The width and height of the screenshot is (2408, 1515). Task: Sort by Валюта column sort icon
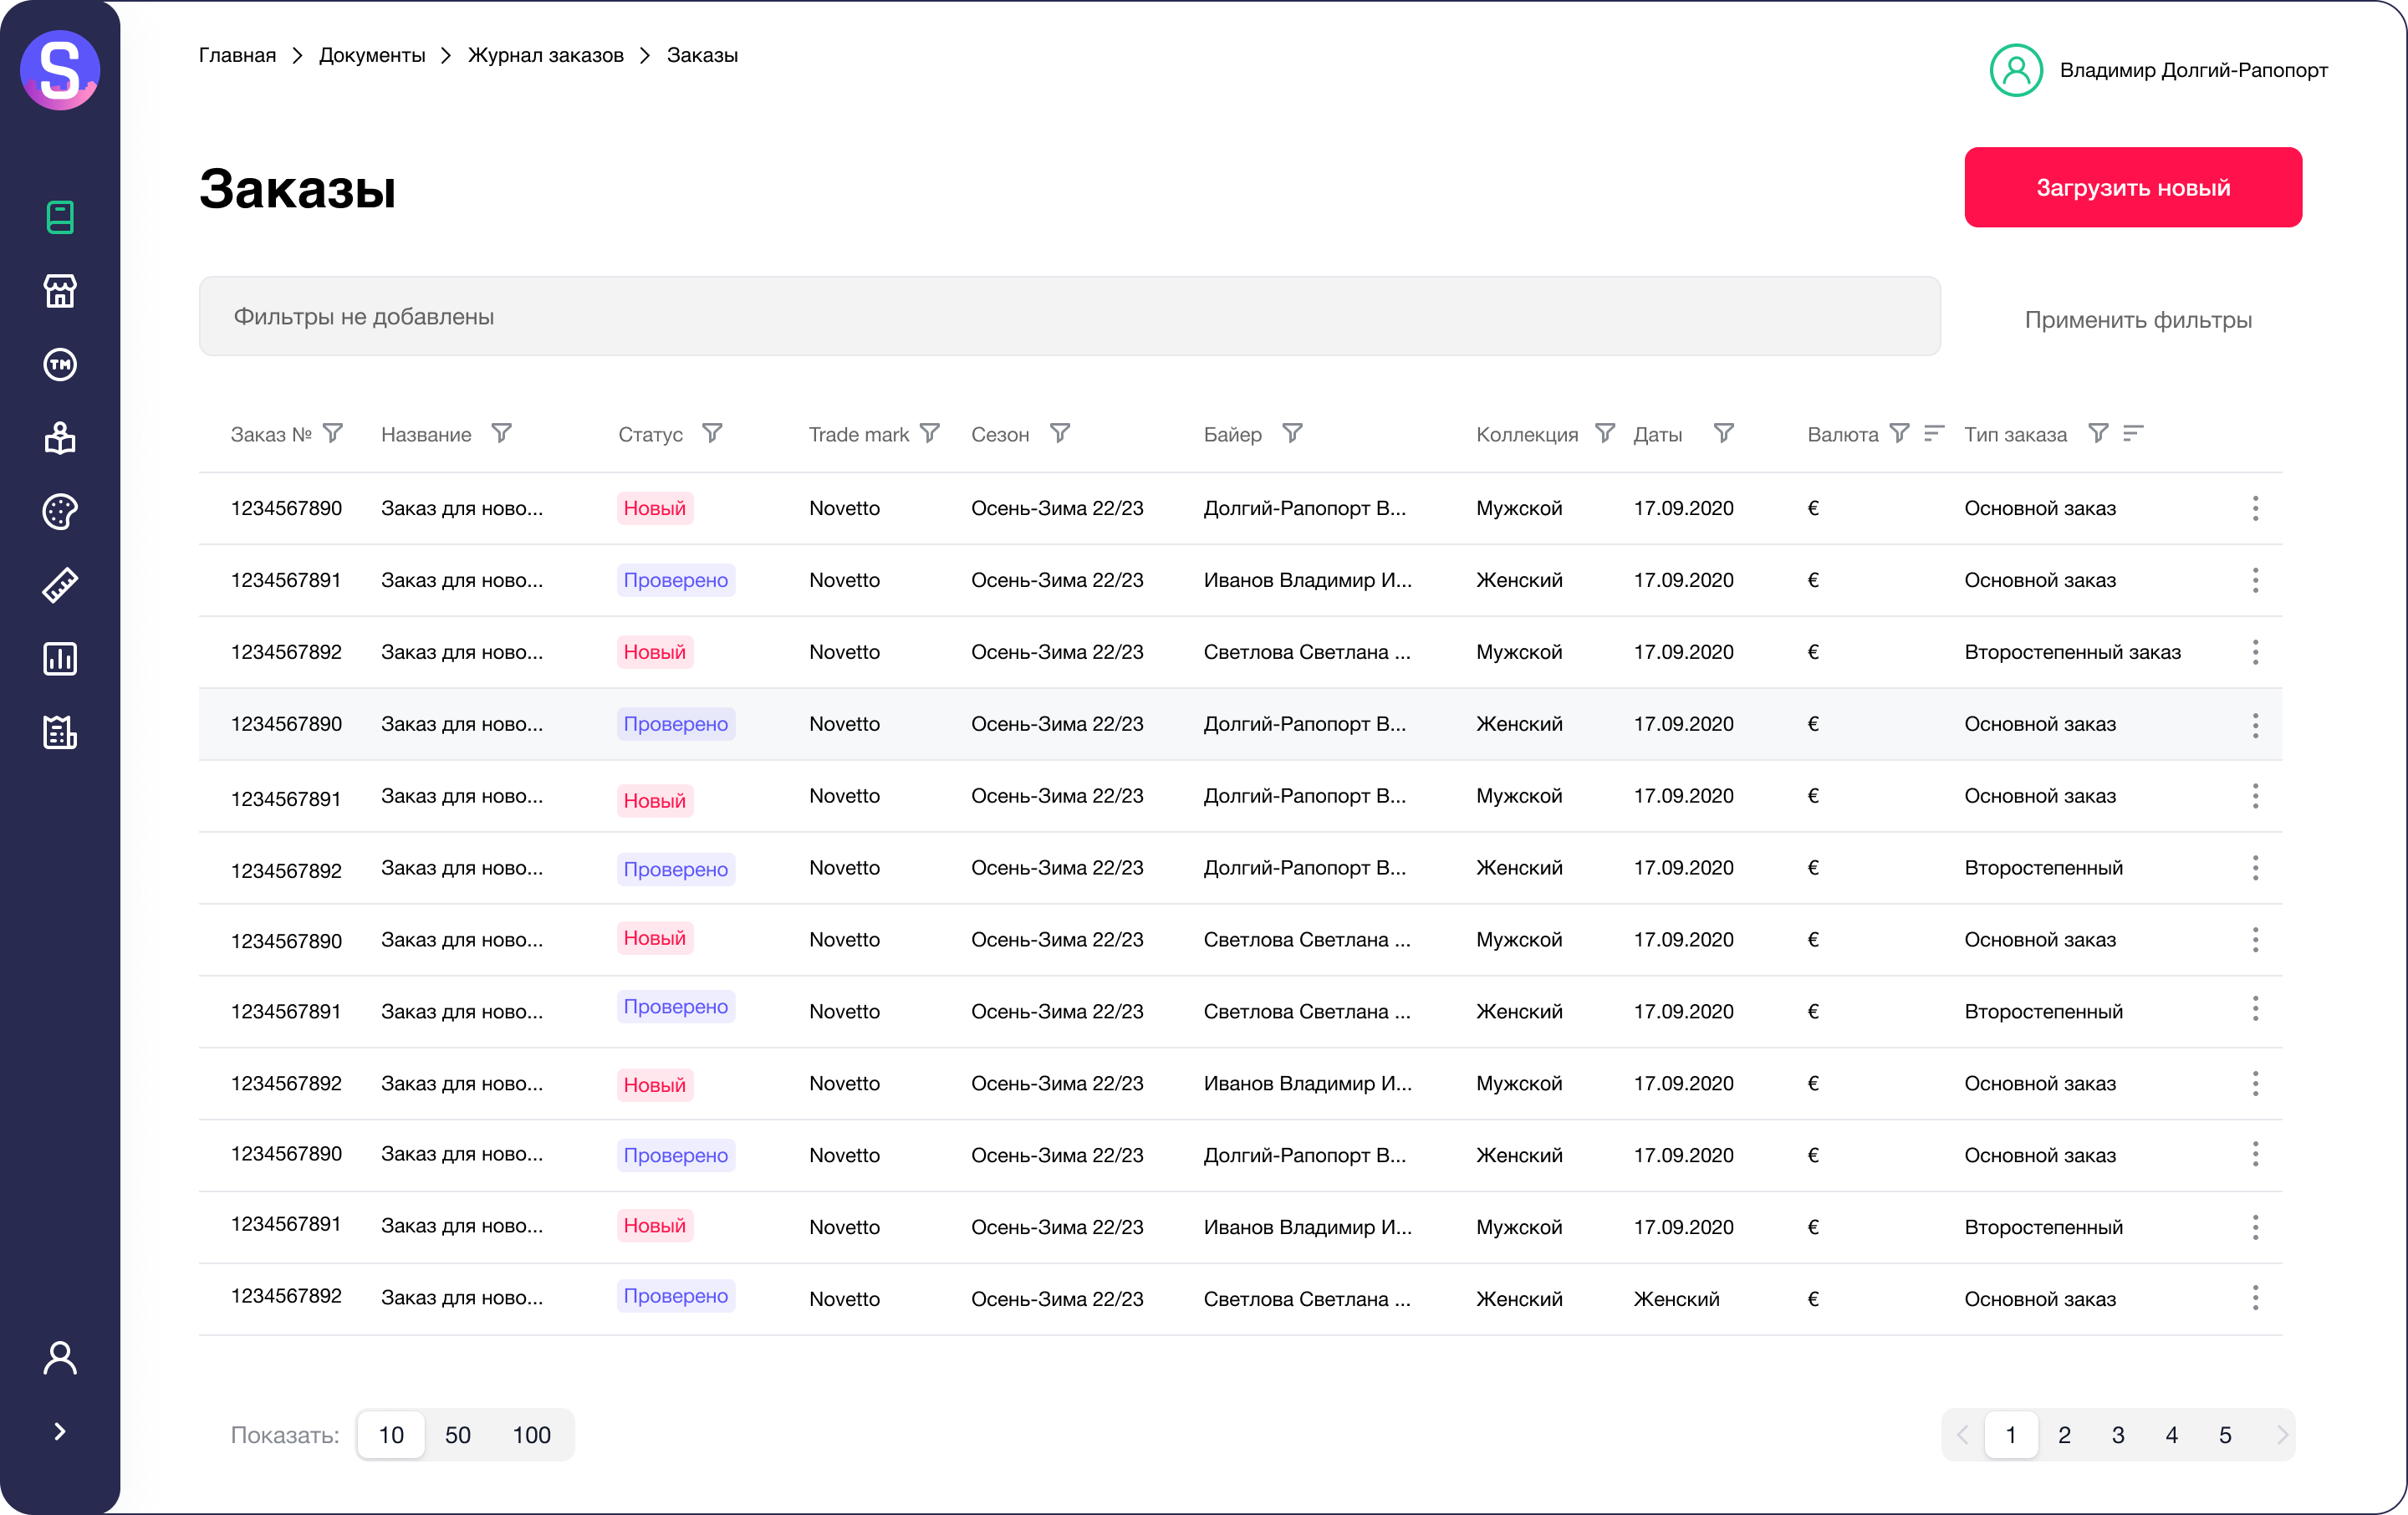click(x=1933, y=433)
